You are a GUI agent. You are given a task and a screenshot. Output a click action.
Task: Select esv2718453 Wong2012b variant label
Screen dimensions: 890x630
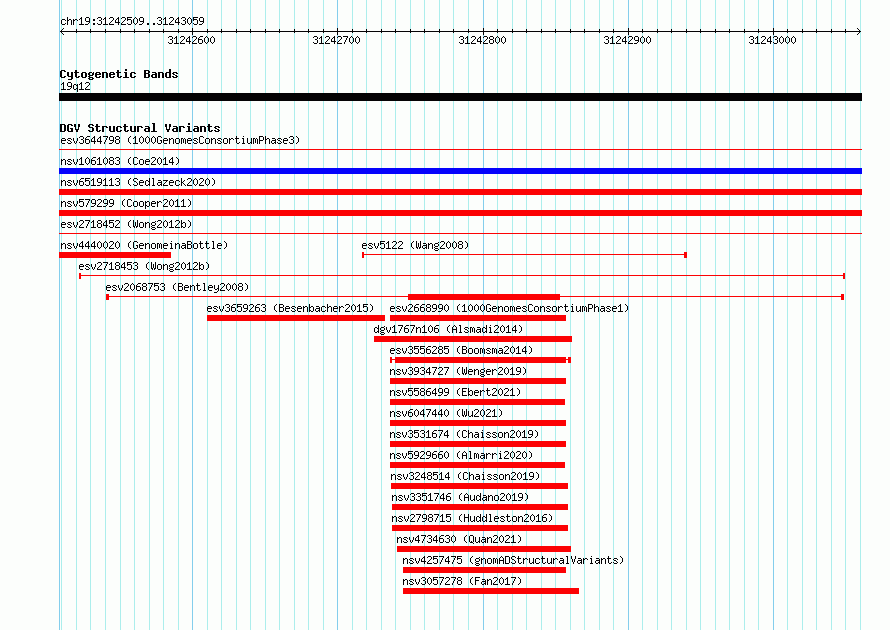tap(144, 266)
